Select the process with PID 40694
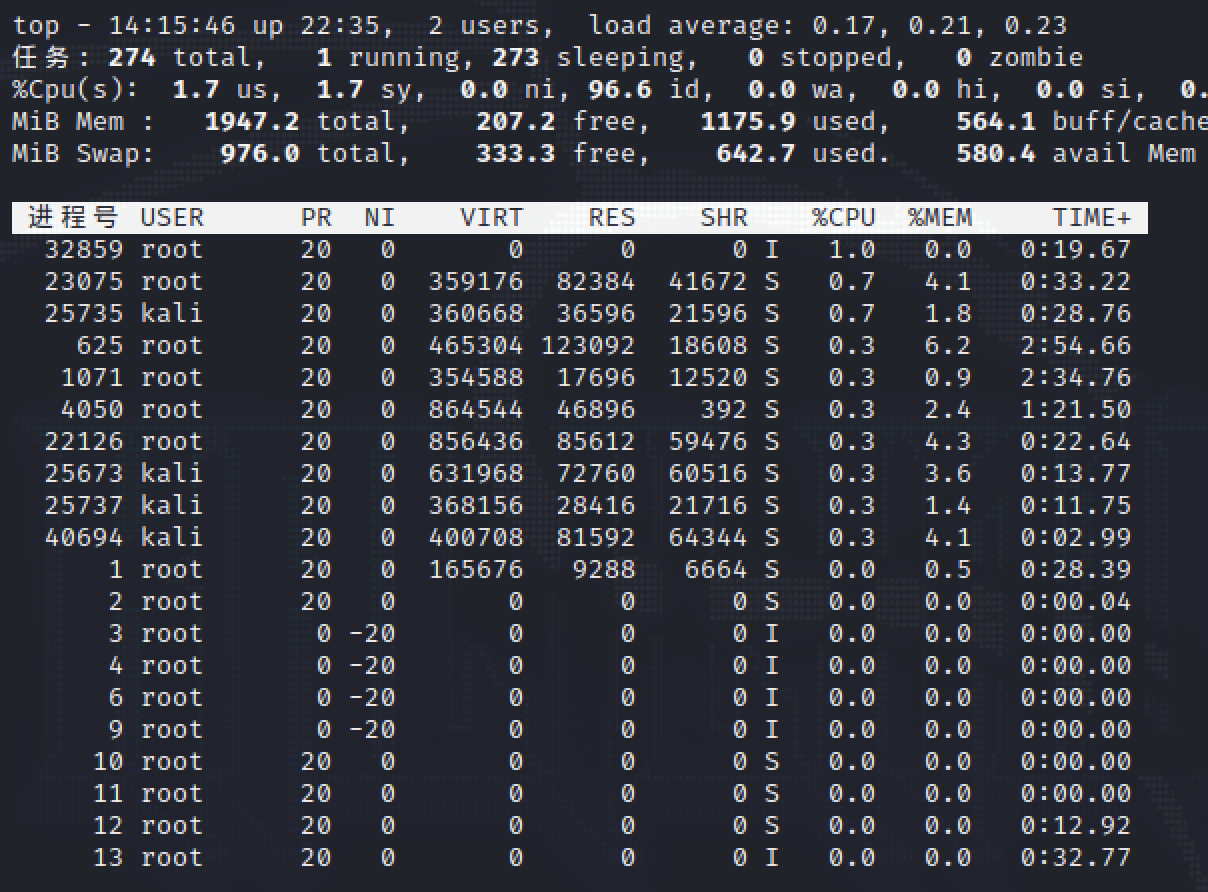Viewport: 1208px width, 892px height. click(84, 538)
